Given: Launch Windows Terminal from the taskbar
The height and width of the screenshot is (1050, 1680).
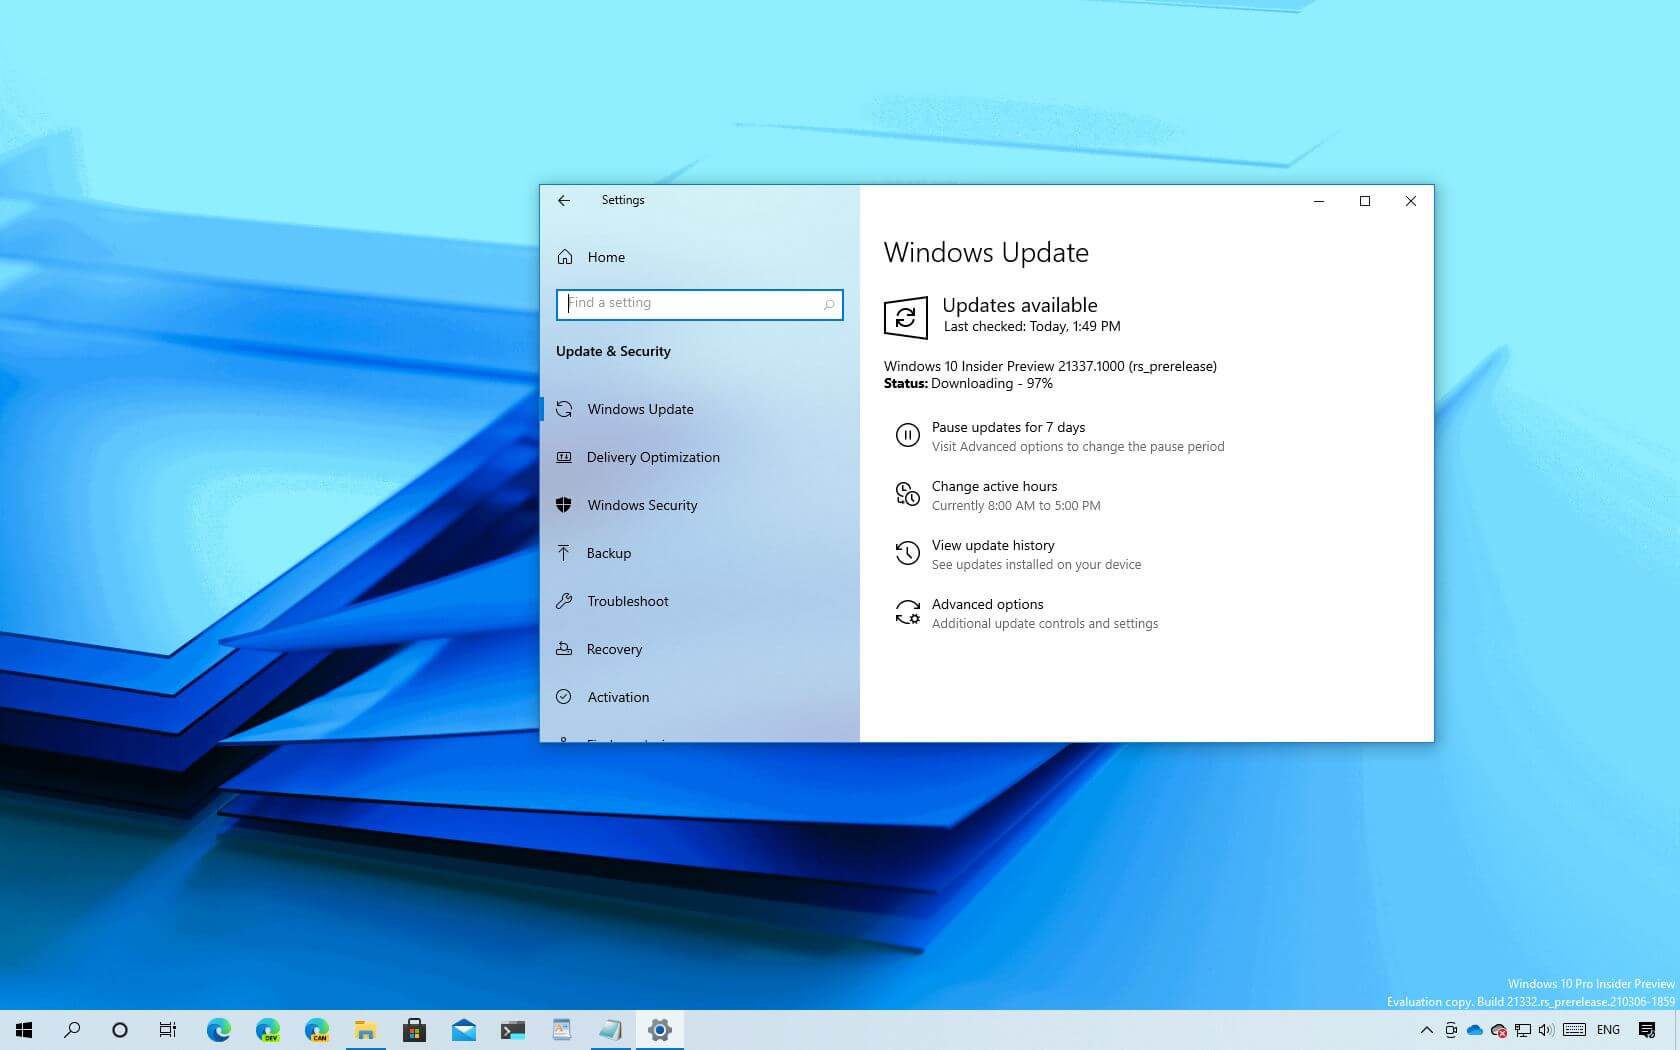Looking at the screenshot, I should click(513, 1029).
